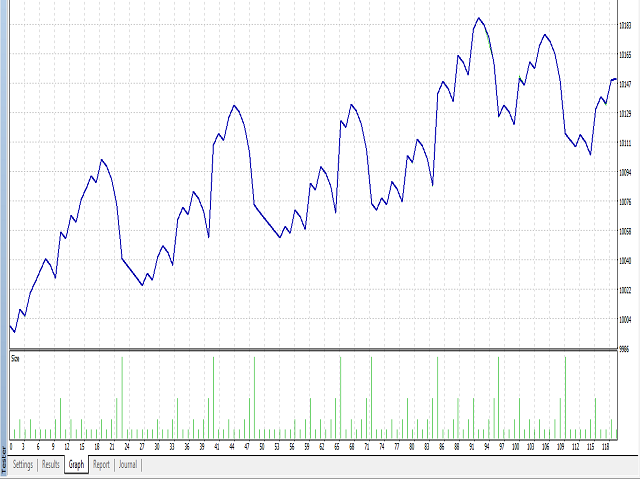Click trade number 21 on the x-axis
Screen dimensions: 640x480
pos(112,447)
